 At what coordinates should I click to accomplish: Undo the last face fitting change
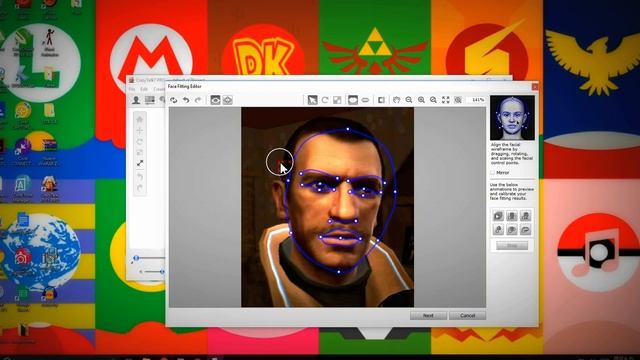[186, 100]
